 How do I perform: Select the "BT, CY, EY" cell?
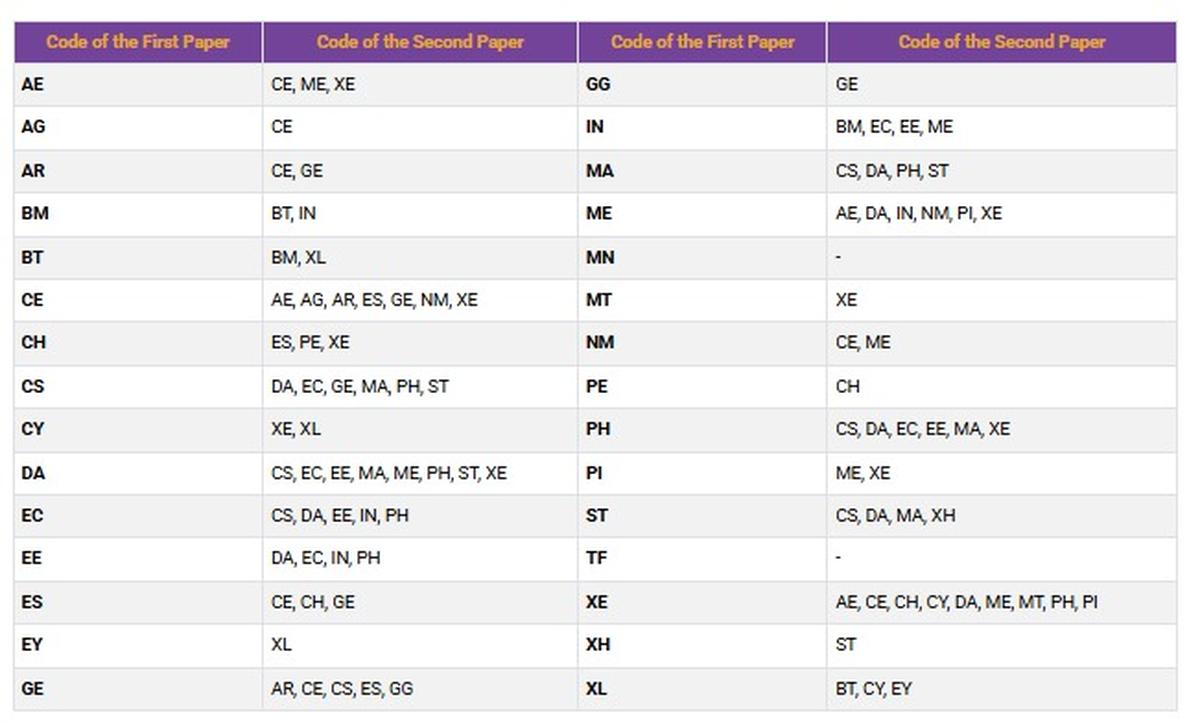click(x=873, y=689)
